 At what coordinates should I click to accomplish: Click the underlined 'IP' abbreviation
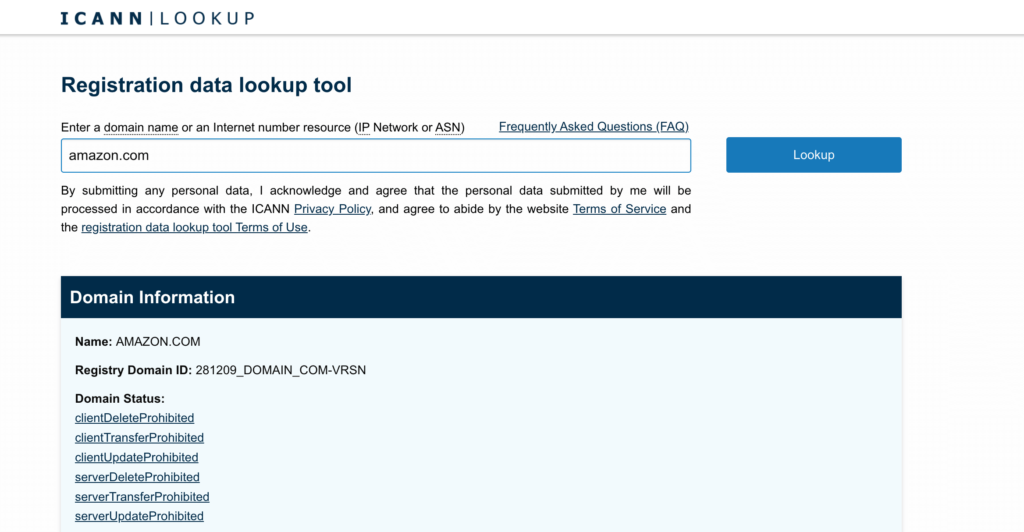(x=364, y=127)
